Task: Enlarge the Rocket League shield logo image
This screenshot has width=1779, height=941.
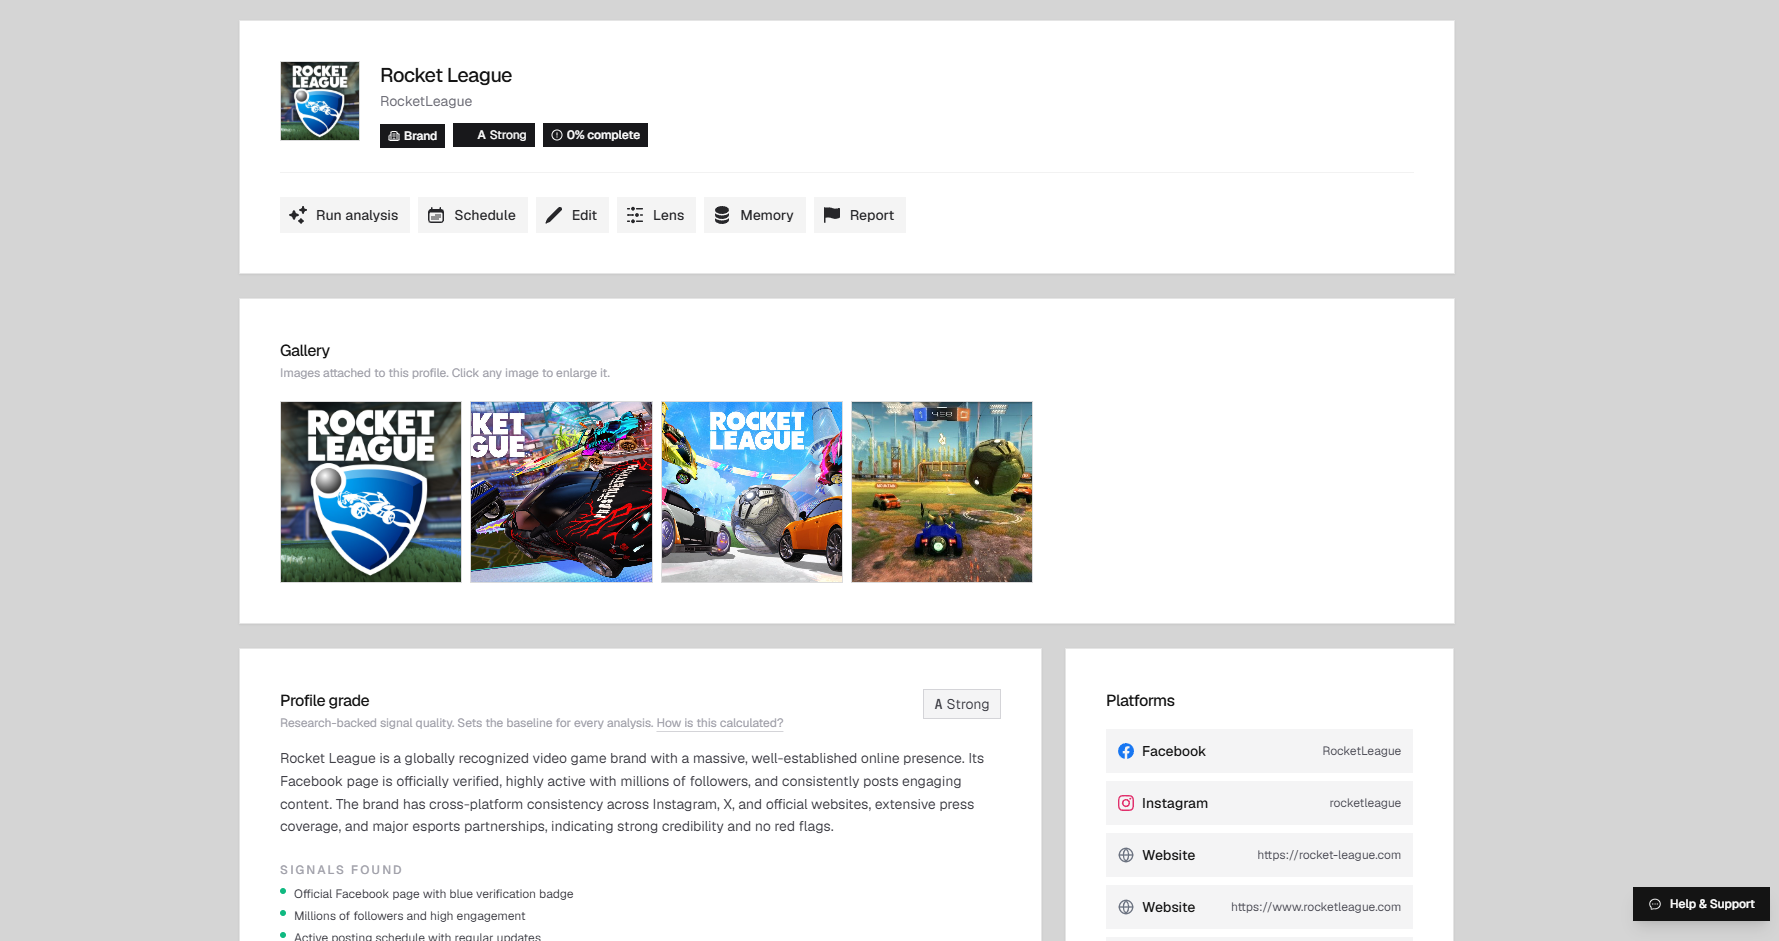Action: (x=371, y=492)
